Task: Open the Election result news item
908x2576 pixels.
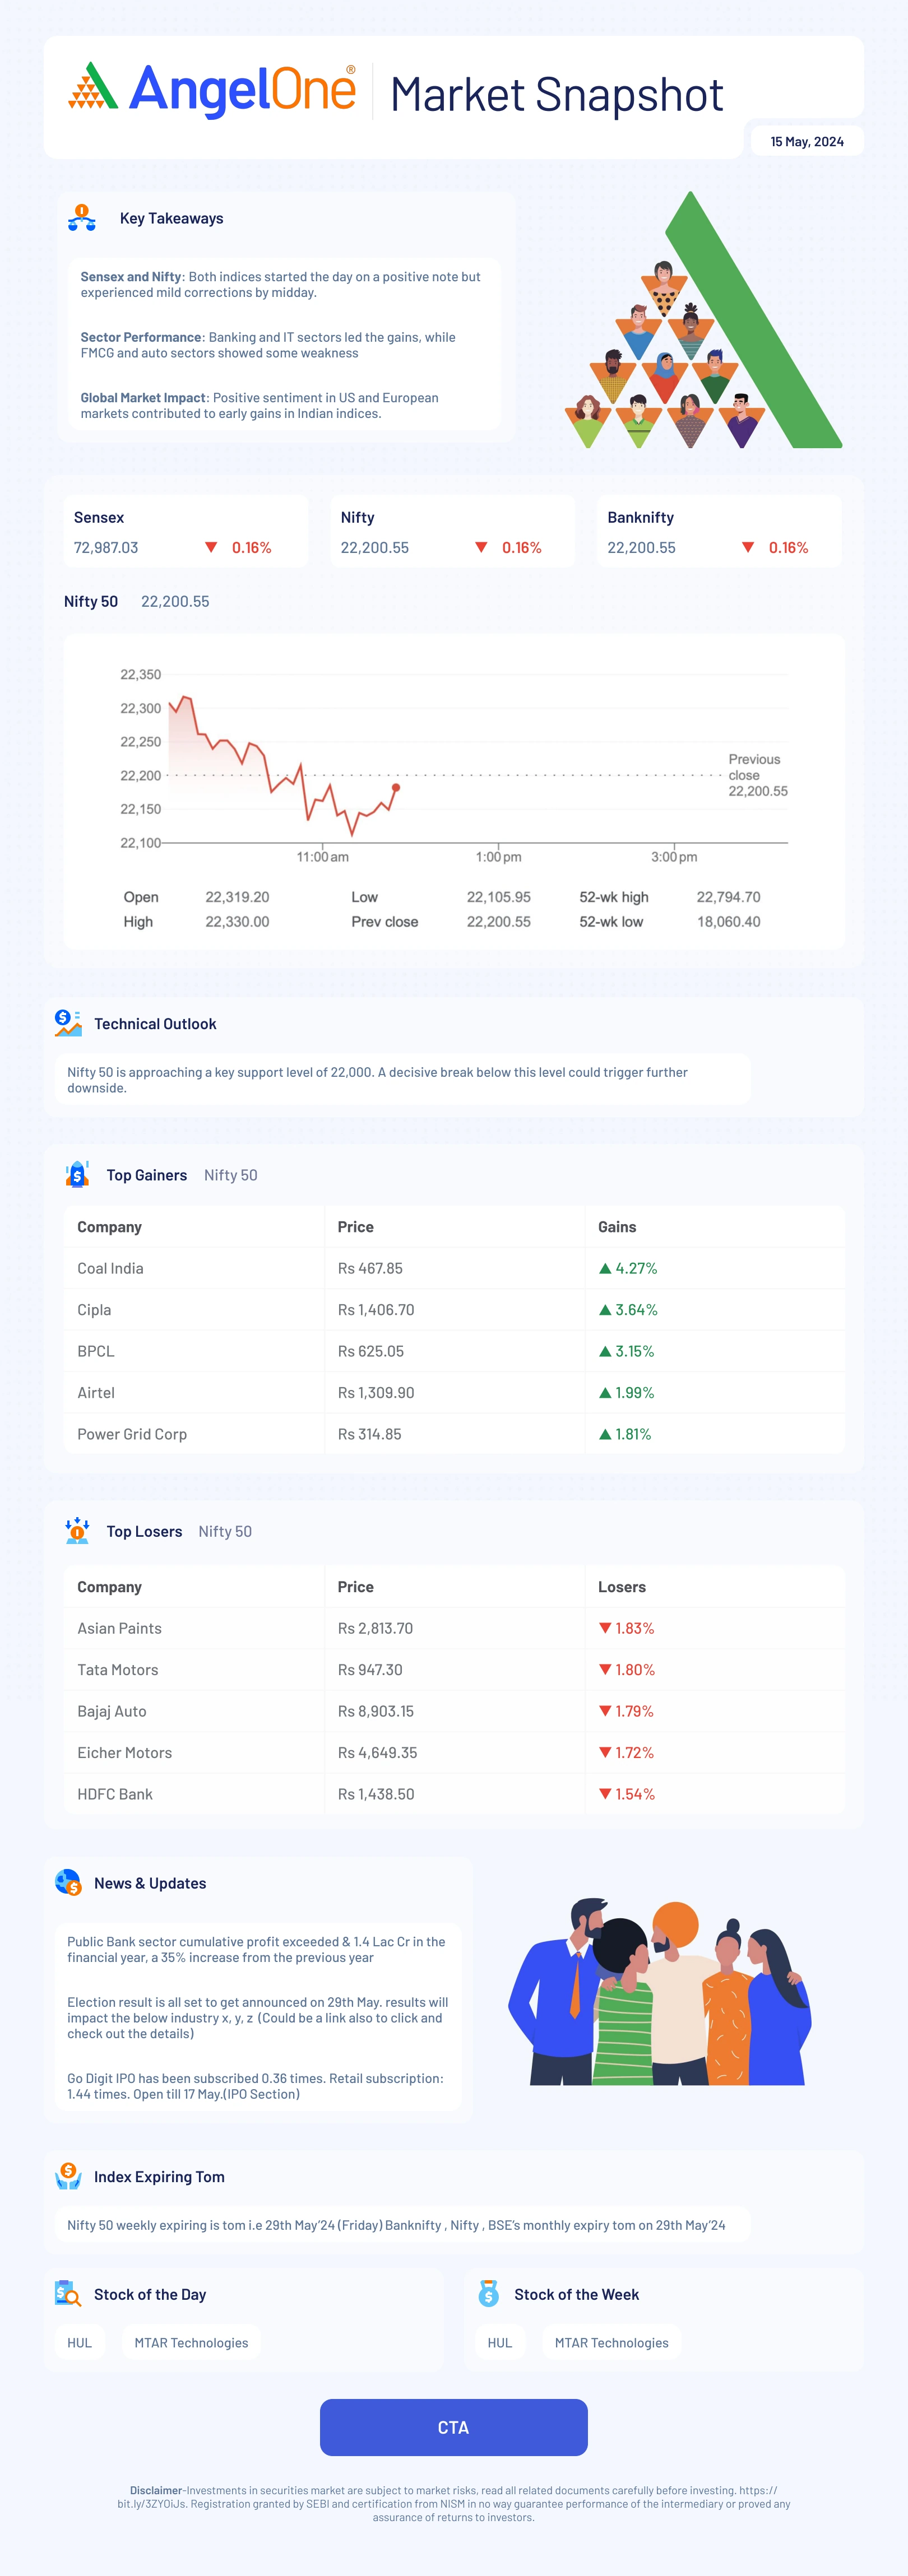Action: (x=258, y=2018)
